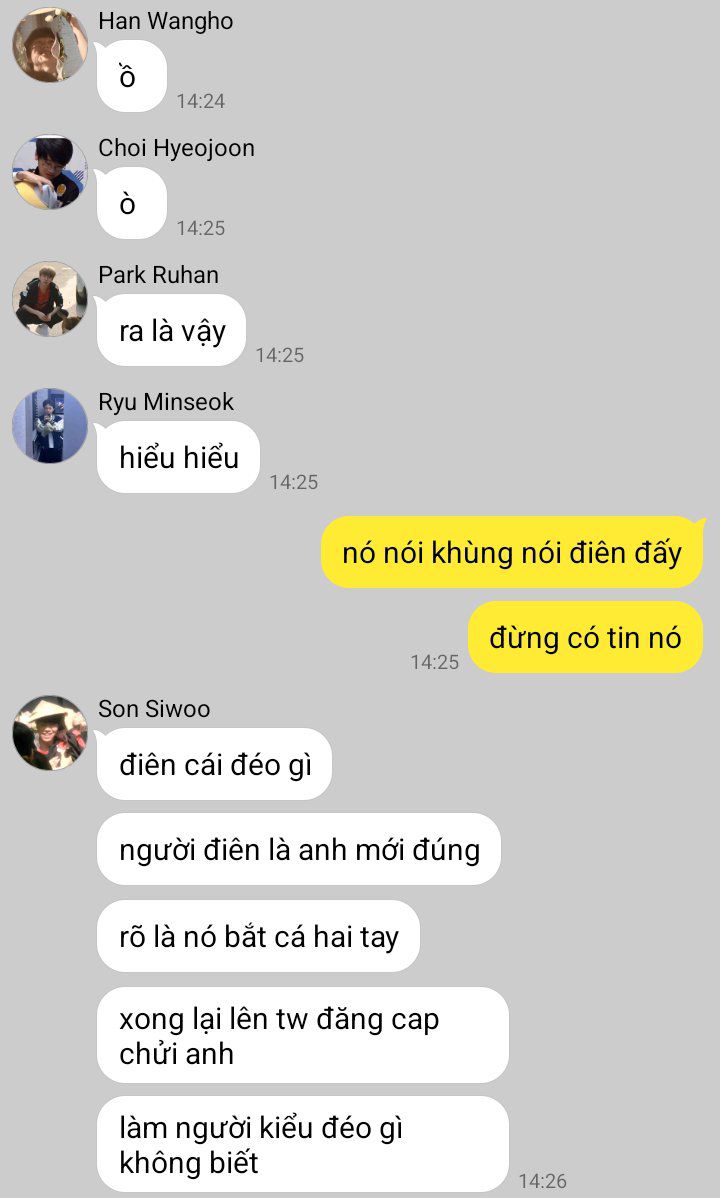Tap the "ò" message from Choi Hyeojoon

click(131, 203)
